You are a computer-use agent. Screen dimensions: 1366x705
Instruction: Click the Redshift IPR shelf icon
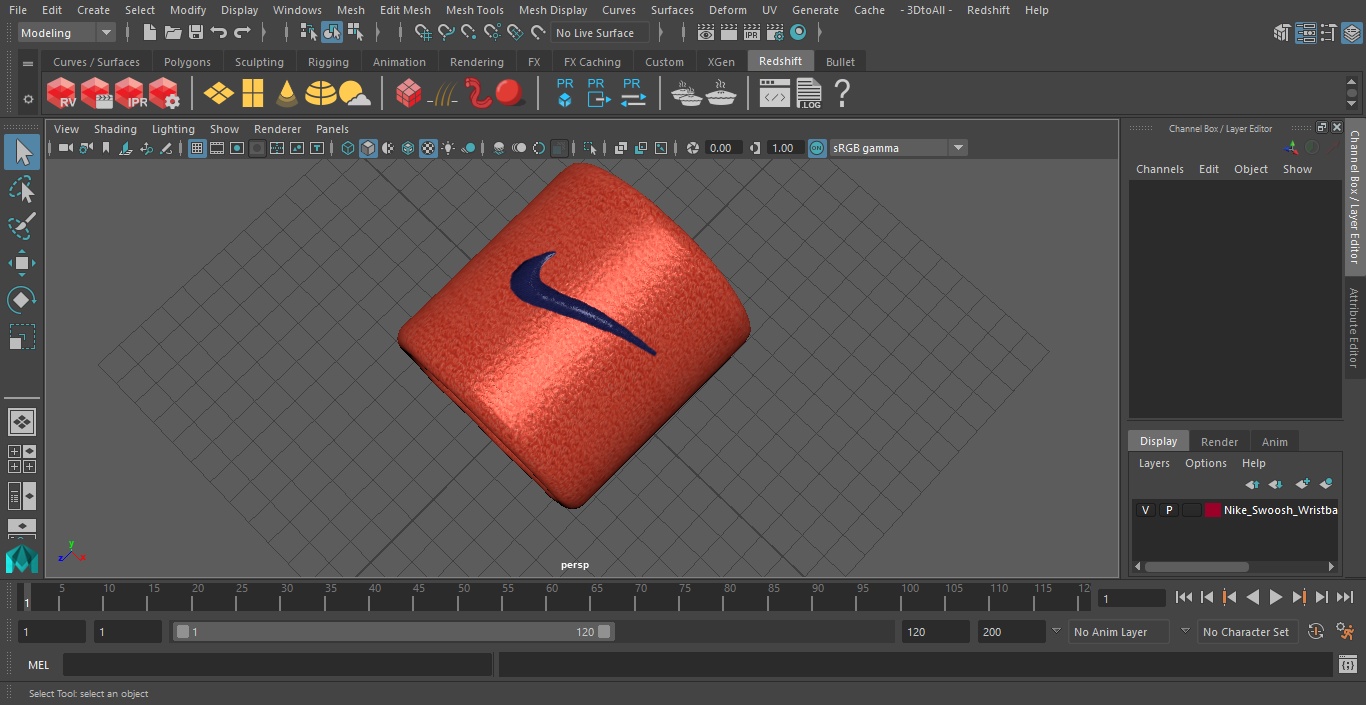[130, 94]
